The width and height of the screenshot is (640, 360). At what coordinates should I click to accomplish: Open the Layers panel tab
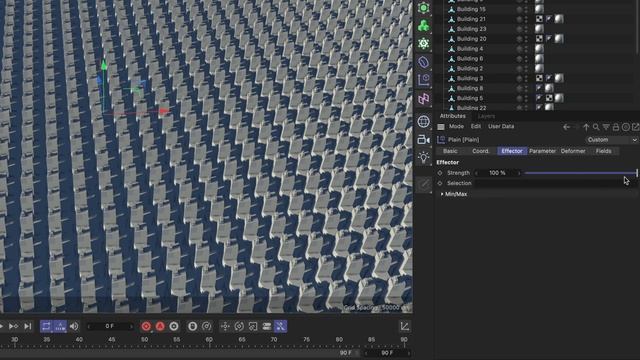[x=486, y=116]
